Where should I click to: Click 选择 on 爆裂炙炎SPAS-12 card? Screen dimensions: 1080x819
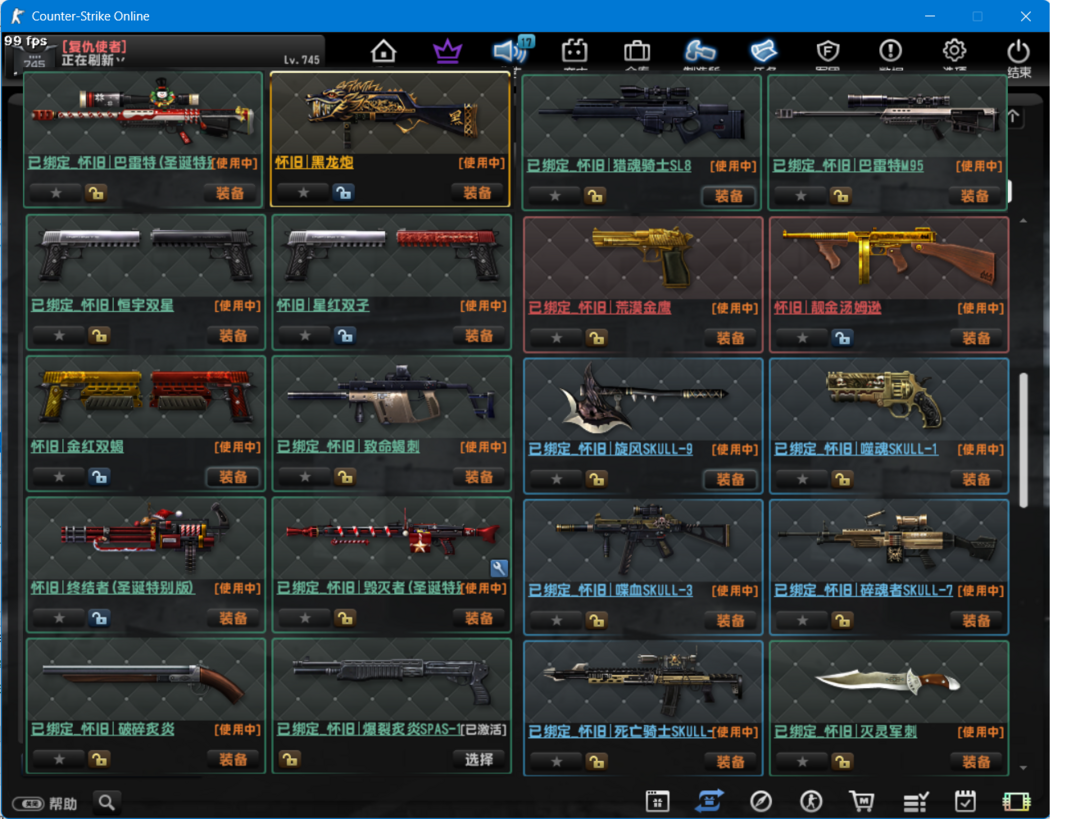coord(479,760)
